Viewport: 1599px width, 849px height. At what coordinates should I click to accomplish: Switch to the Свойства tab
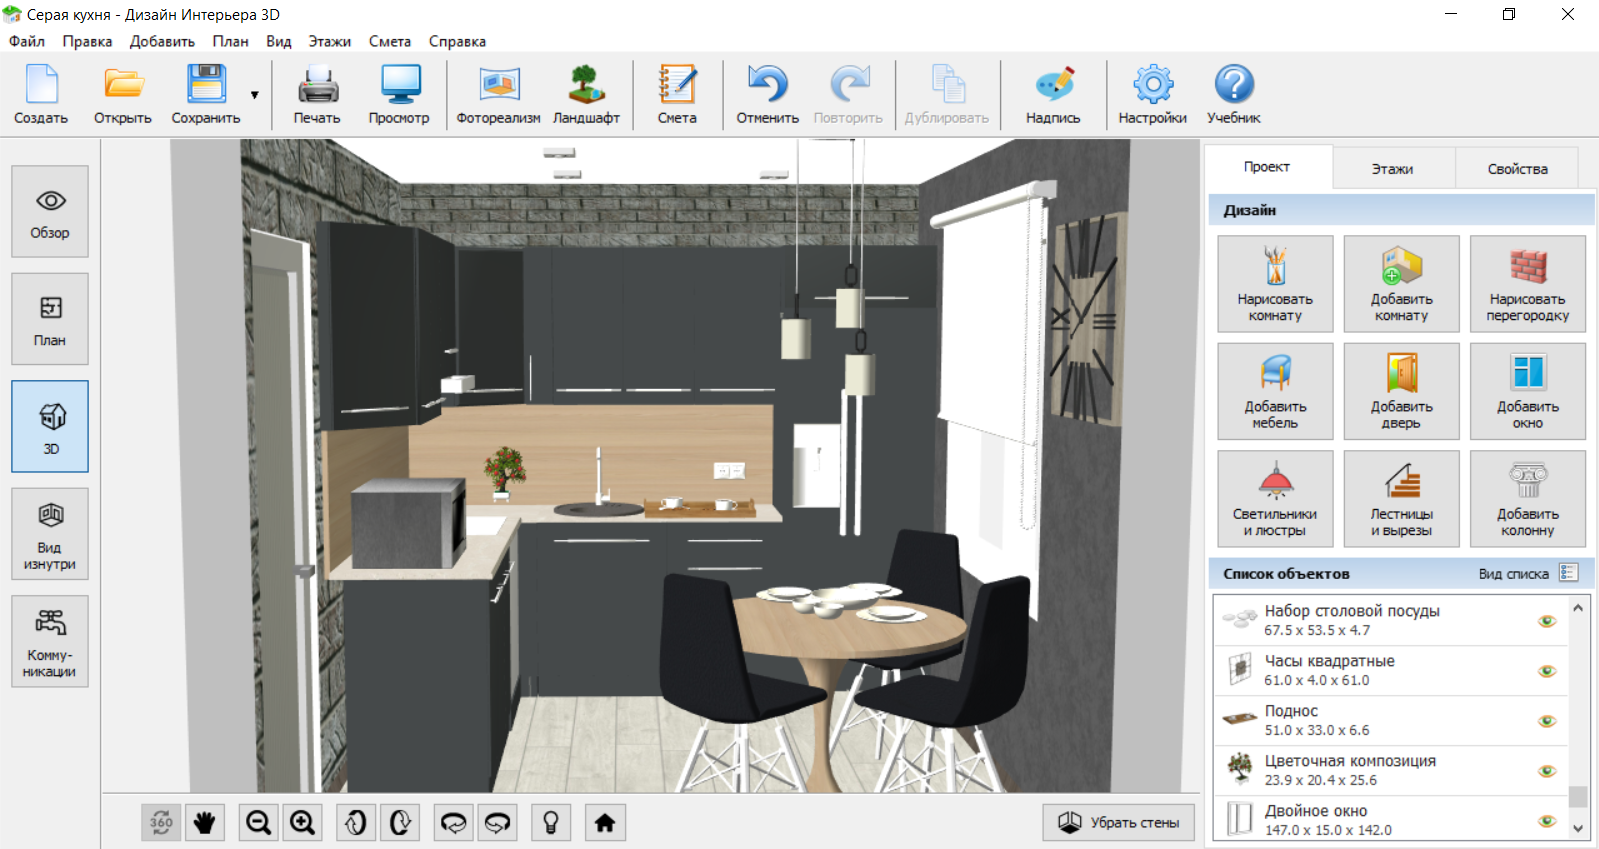[1517, 169]
